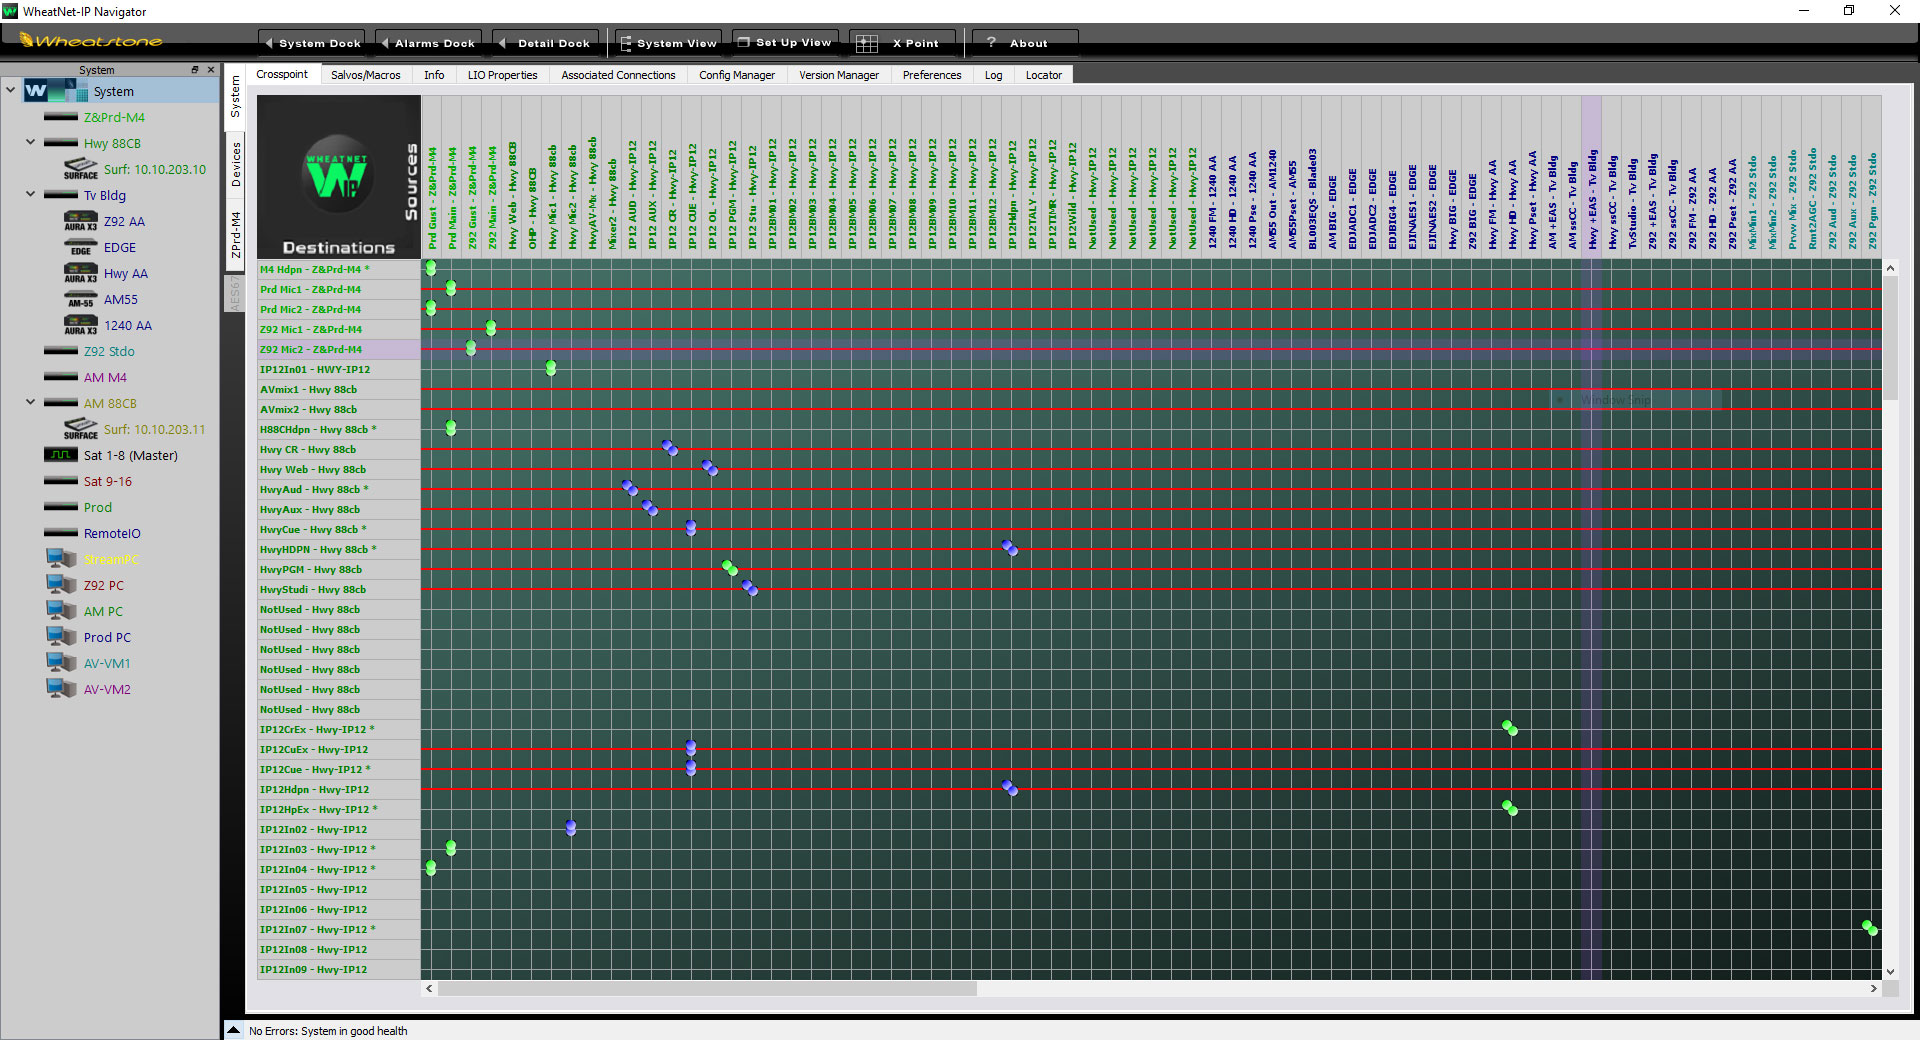Select the AM M4 blade icon

(x=61, y=377)
